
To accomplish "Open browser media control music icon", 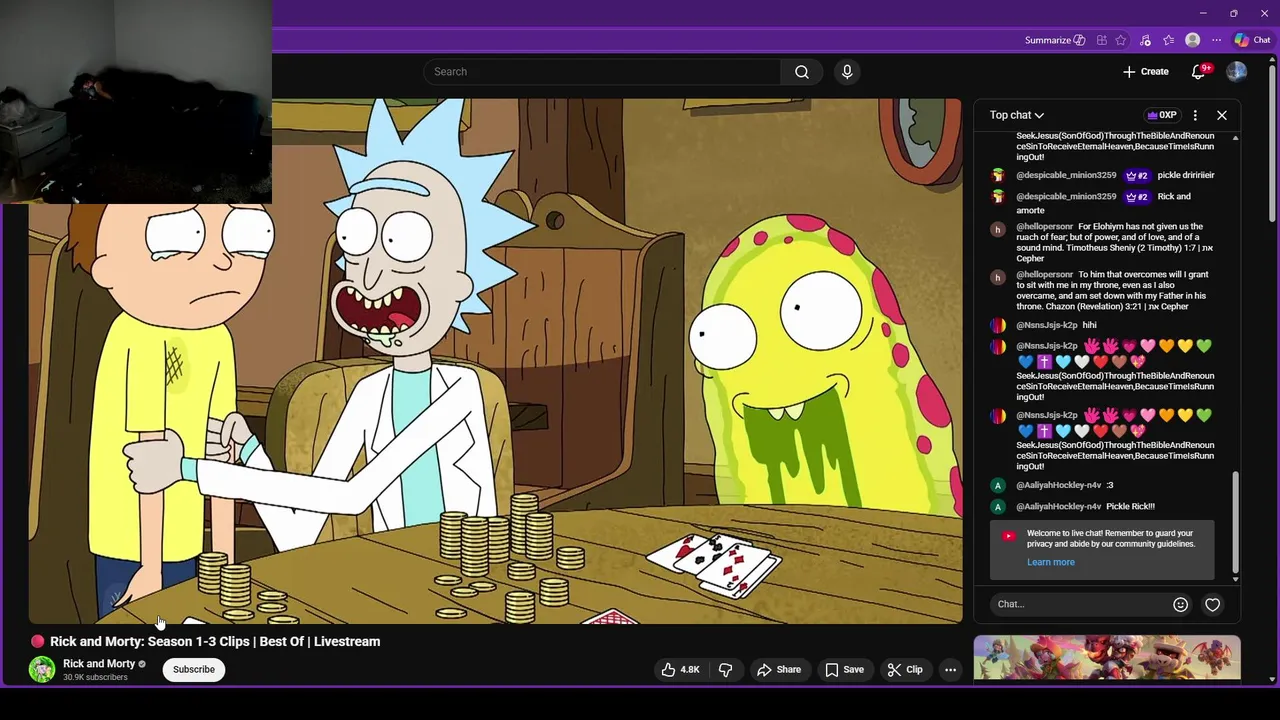I will pyautogui.click(x=1145, y=40).
